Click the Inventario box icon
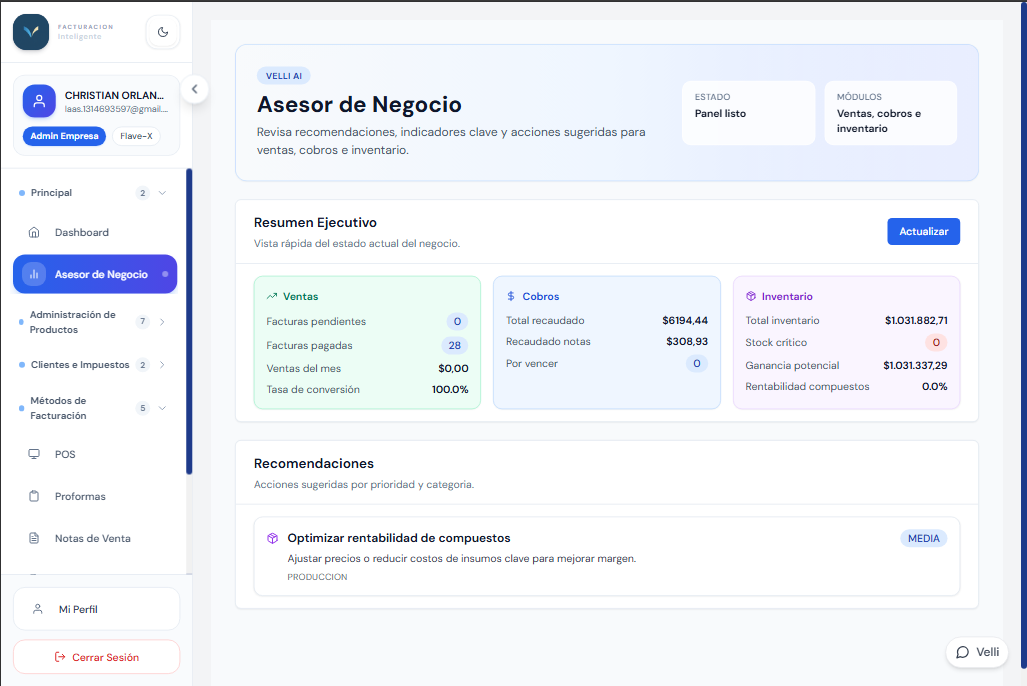Viewport: 1027px width, 686px height. 751,296
